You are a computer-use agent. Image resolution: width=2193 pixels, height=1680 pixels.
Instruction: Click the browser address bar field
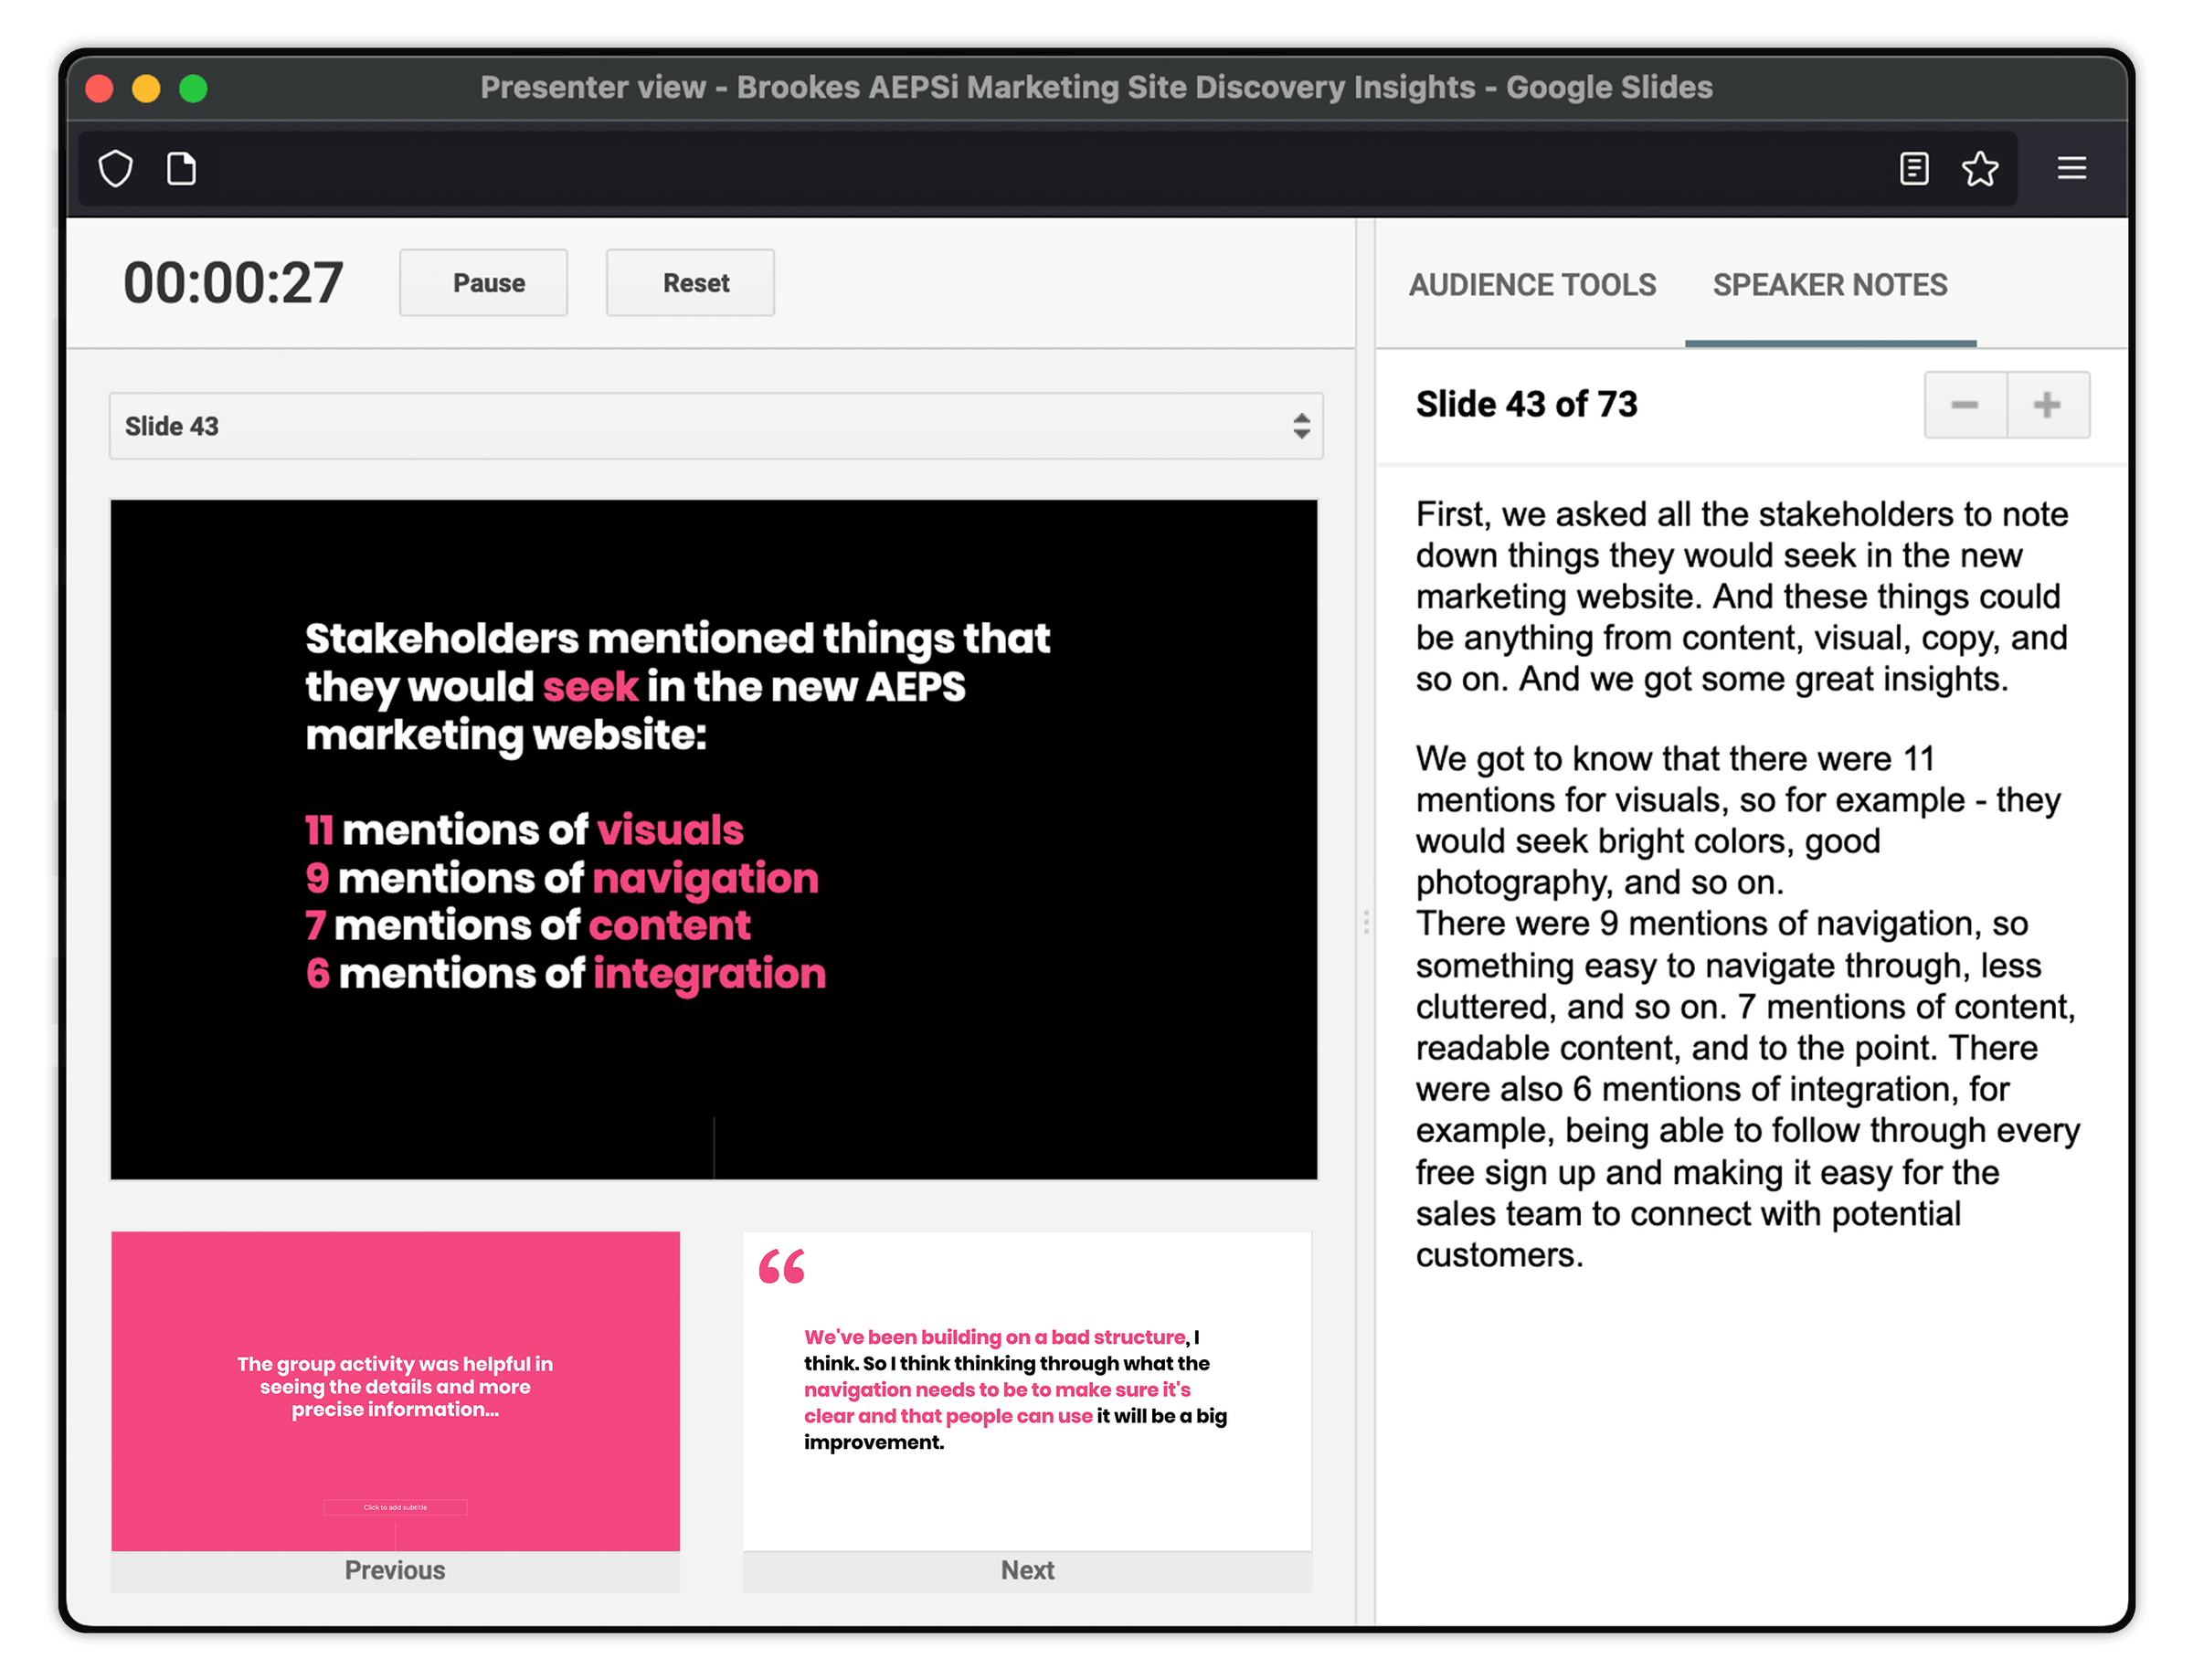click(x=1046, y=168)
